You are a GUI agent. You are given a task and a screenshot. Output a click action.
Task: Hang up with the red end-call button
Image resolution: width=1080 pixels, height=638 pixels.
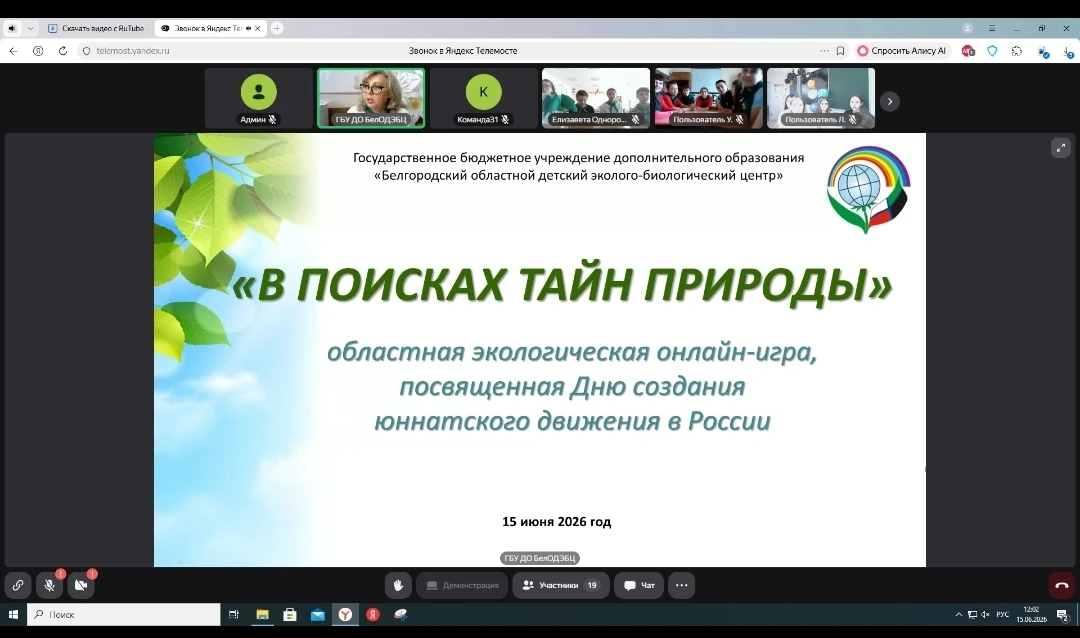click(x=1061, y=585)
